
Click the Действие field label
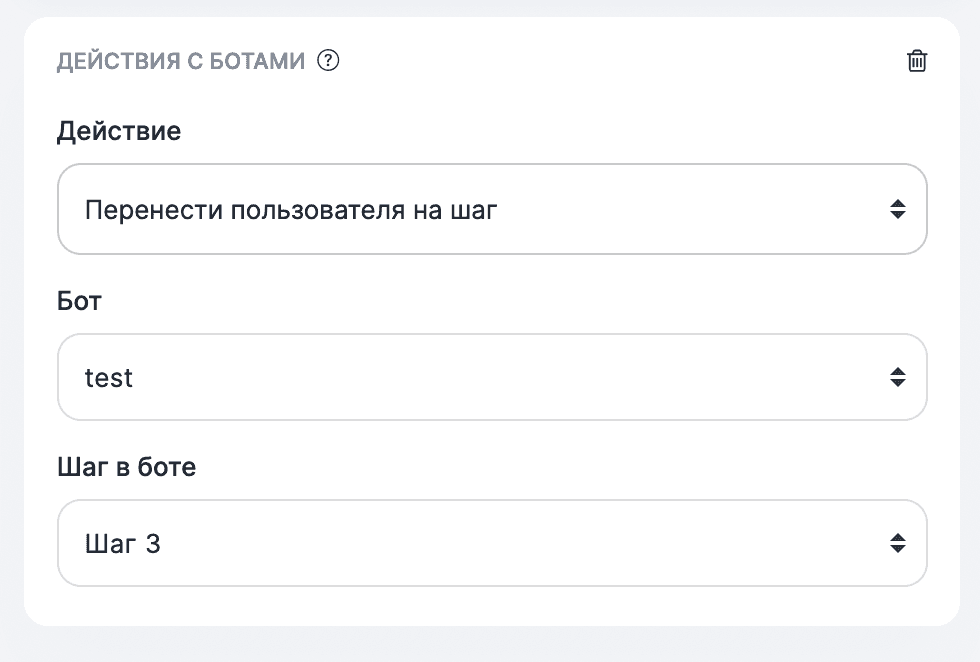(x=119, y=131)
